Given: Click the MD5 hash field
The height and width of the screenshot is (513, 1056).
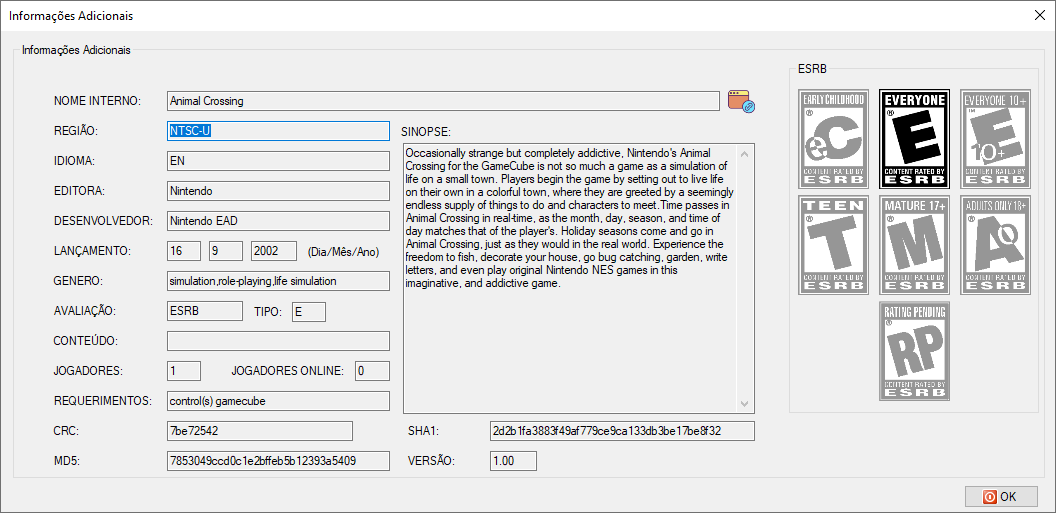Looking at the screenshot, I should pos(278,461).
